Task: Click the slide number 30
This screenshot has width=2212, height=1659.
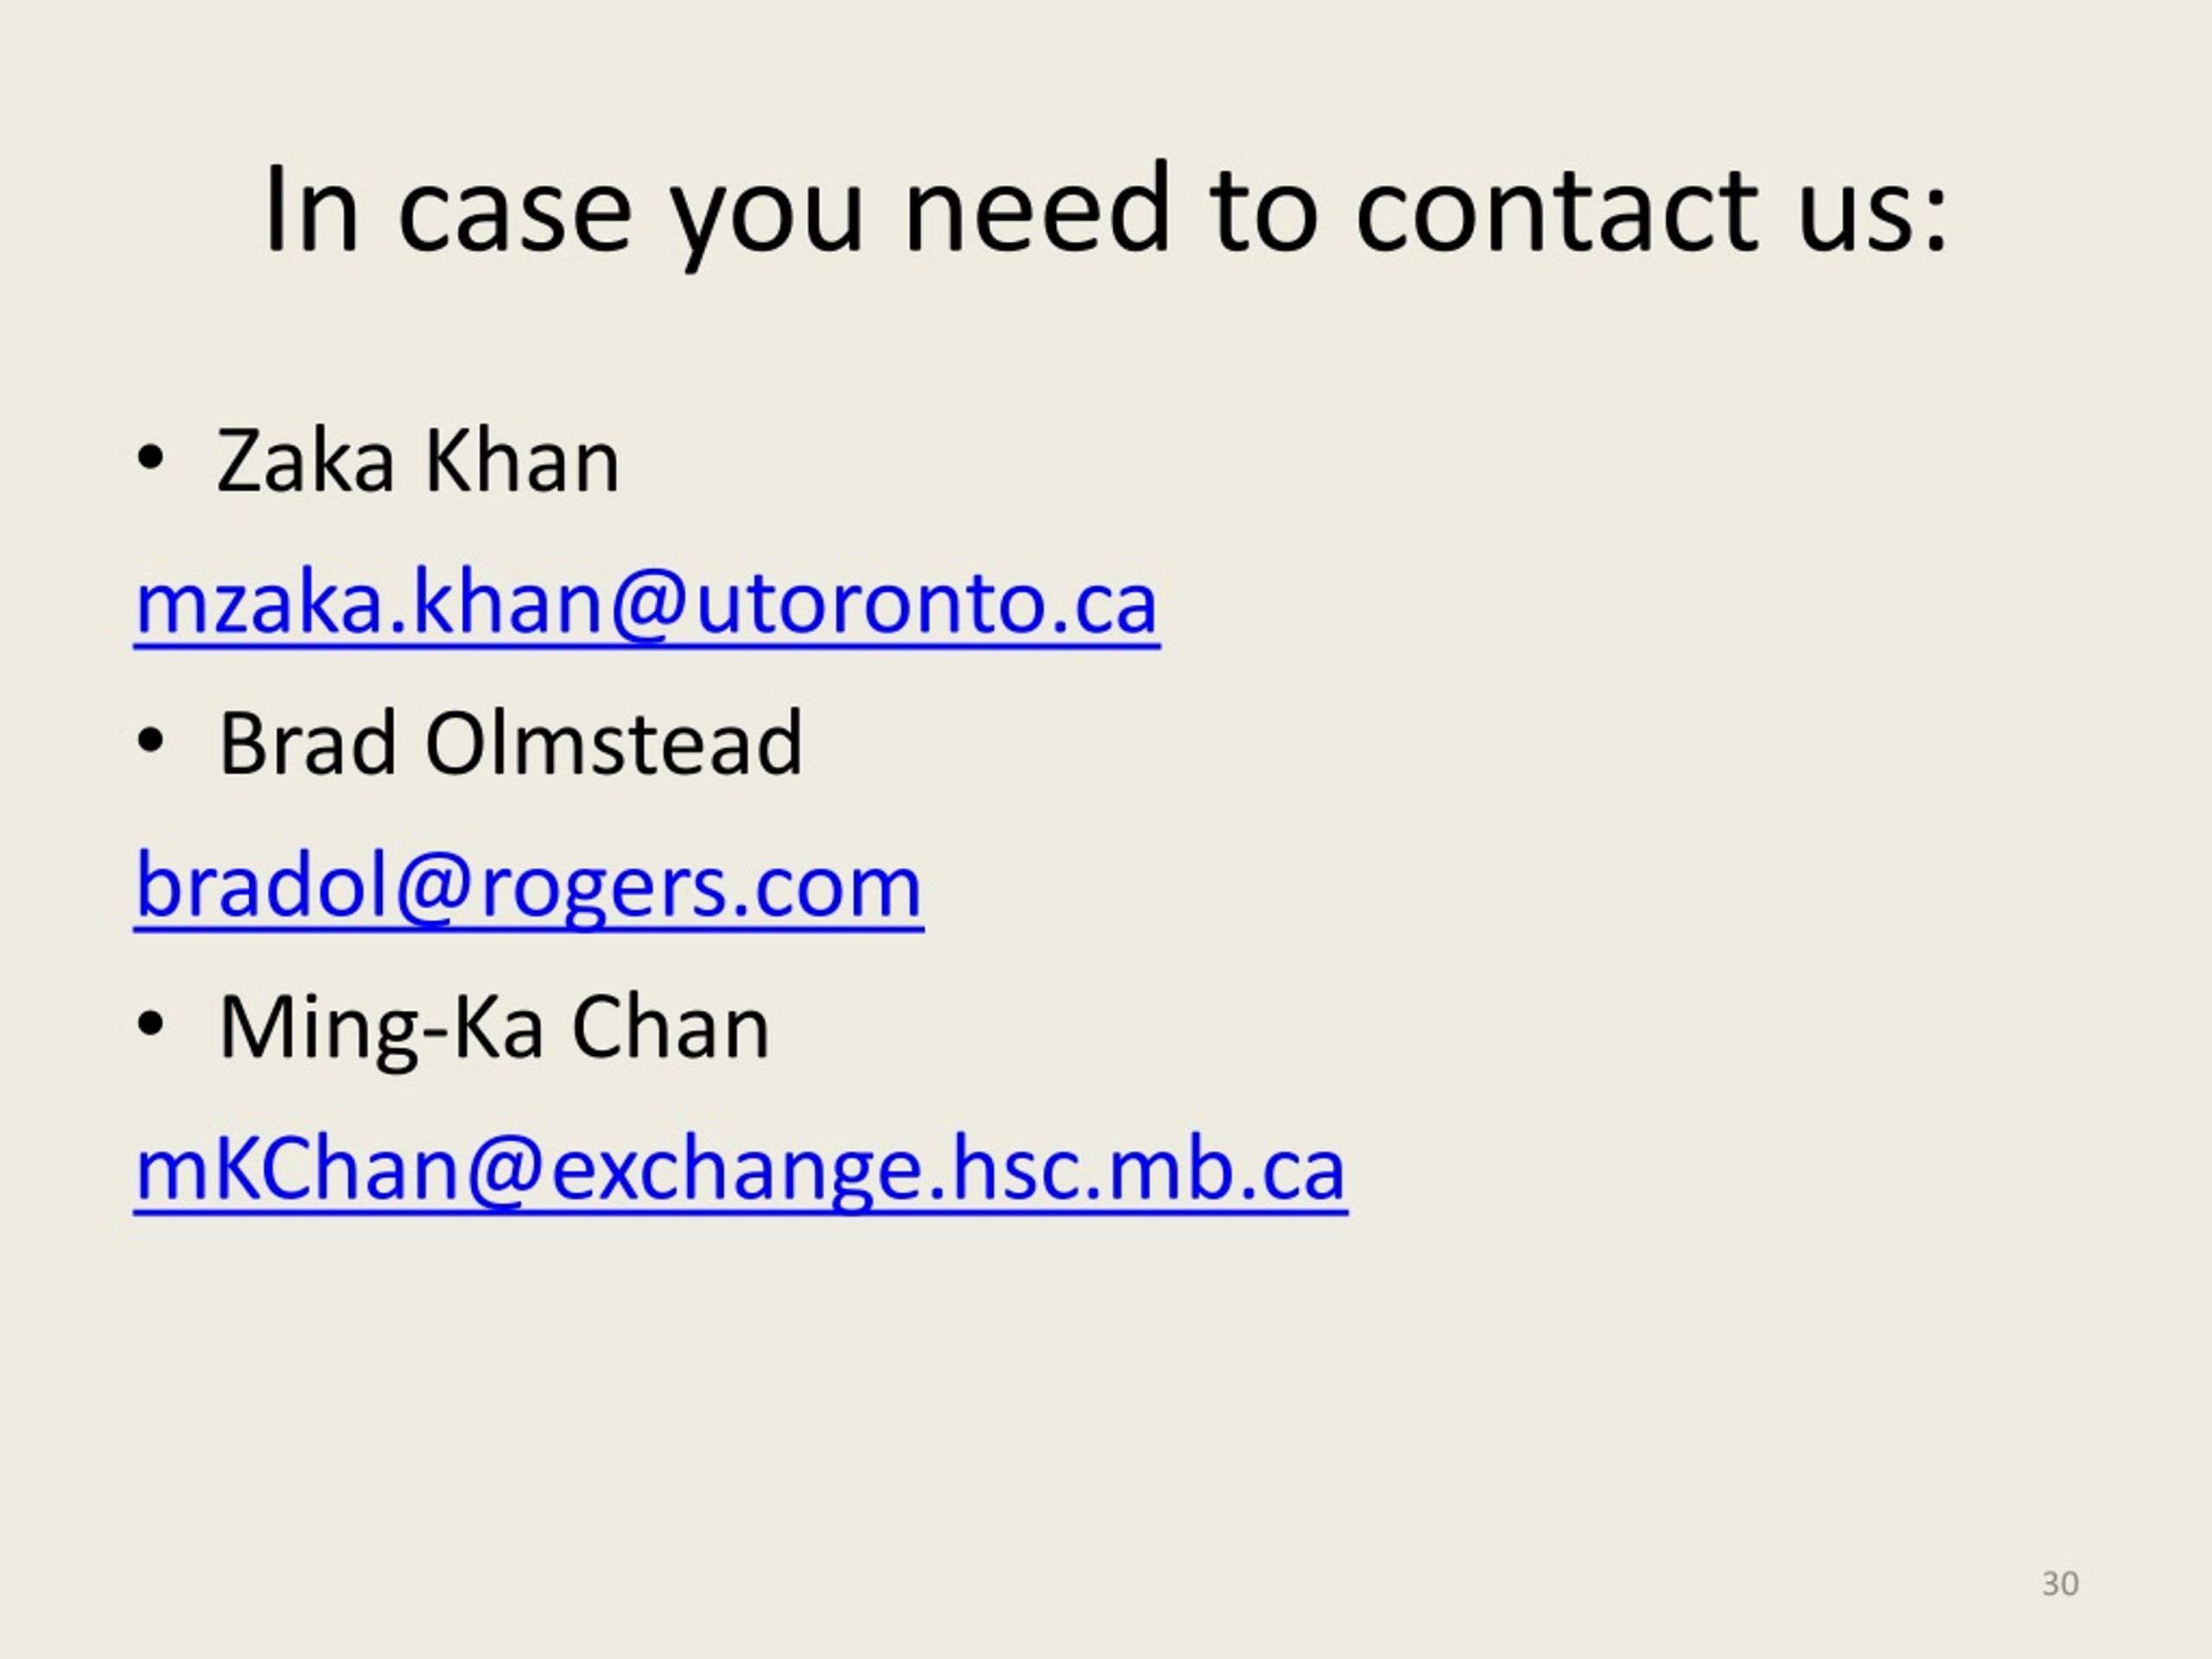Action: (2060, 1583)
